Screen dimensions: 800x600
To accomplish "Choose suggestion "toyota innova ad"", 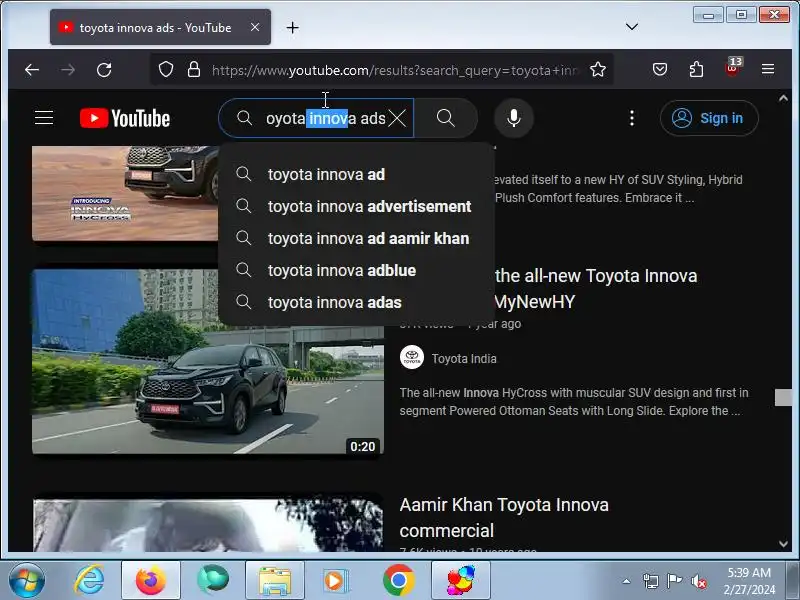I will [x=356, y=174].
